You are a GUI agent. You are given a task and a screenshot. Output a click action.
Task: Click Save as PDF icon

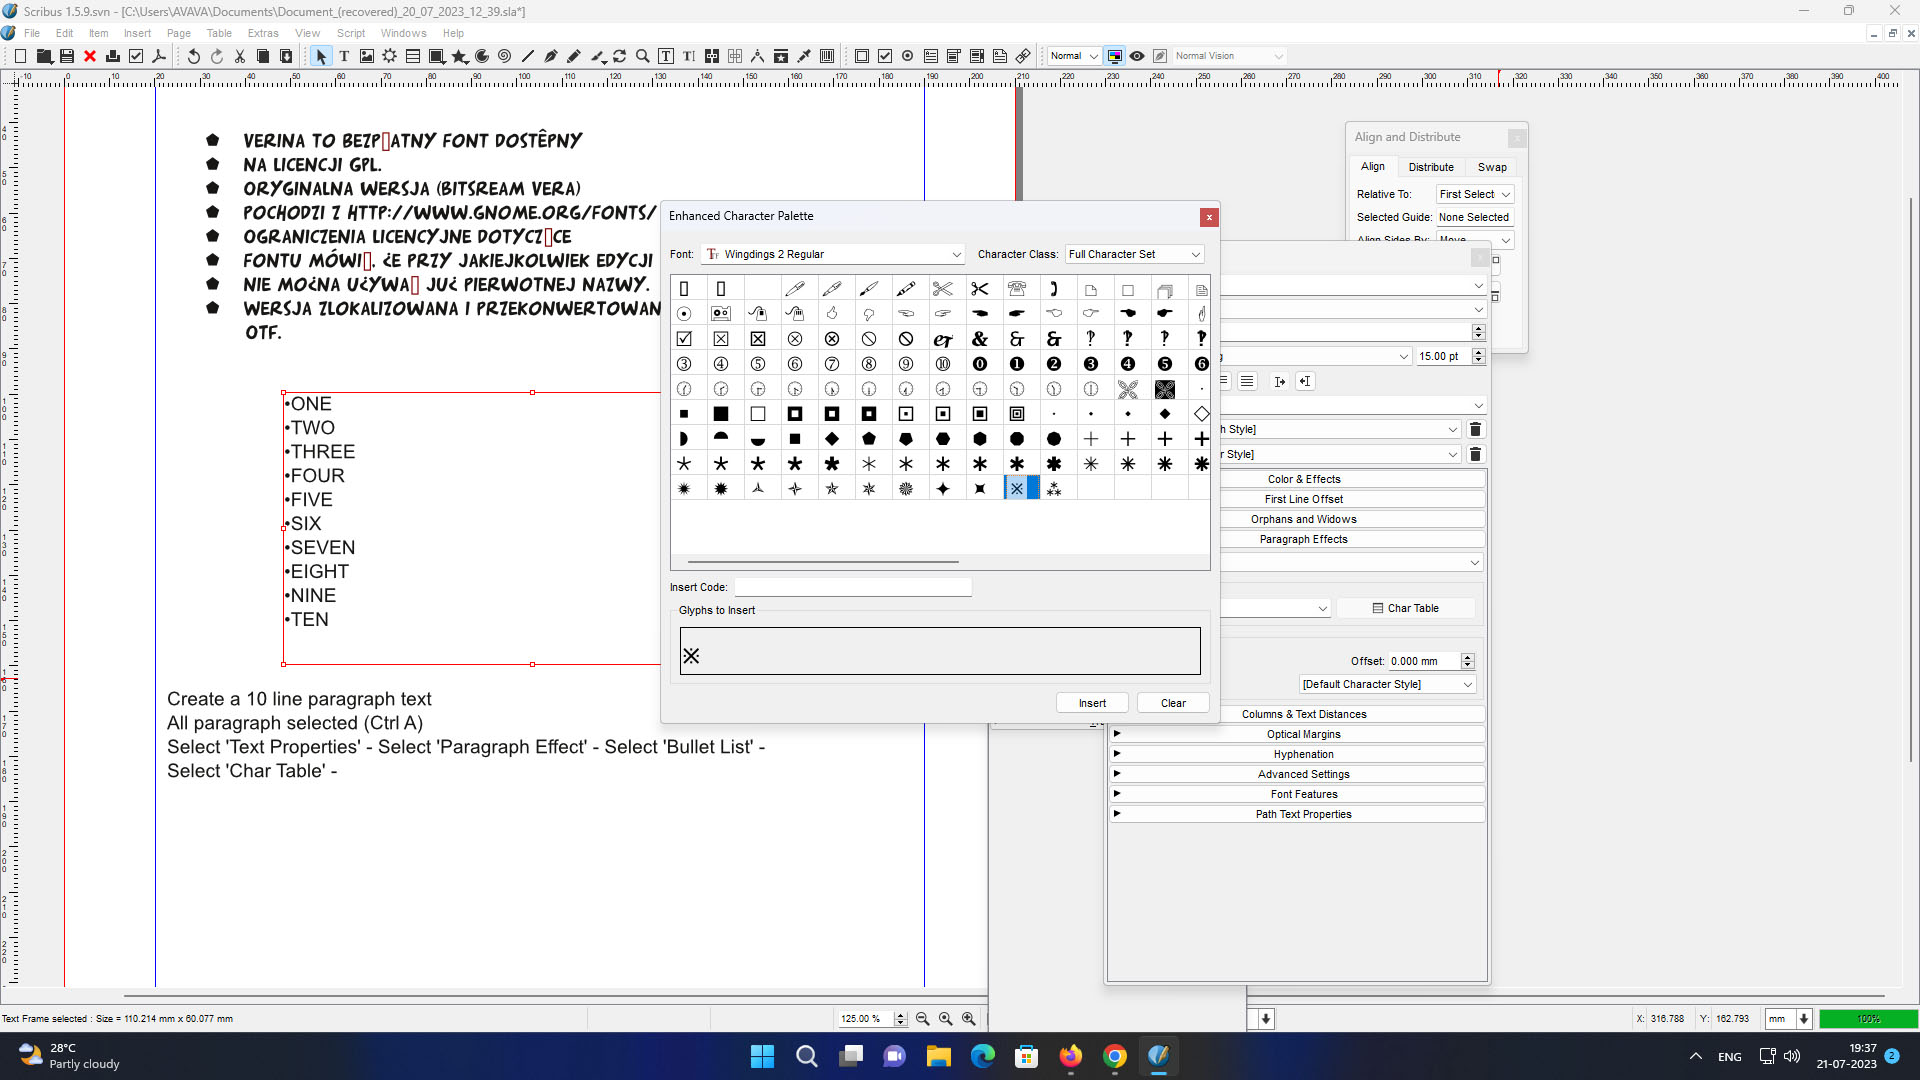[x=159, y=57]
